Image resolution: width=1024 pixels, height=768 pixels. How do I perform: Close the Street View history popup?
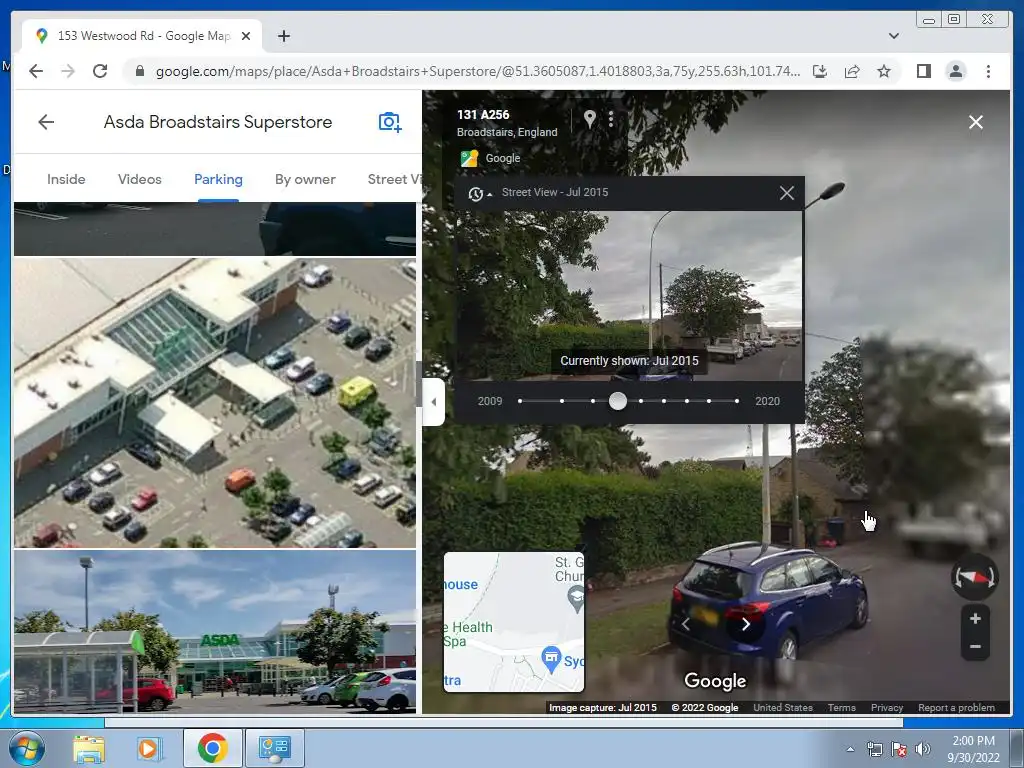coord(786,193)
